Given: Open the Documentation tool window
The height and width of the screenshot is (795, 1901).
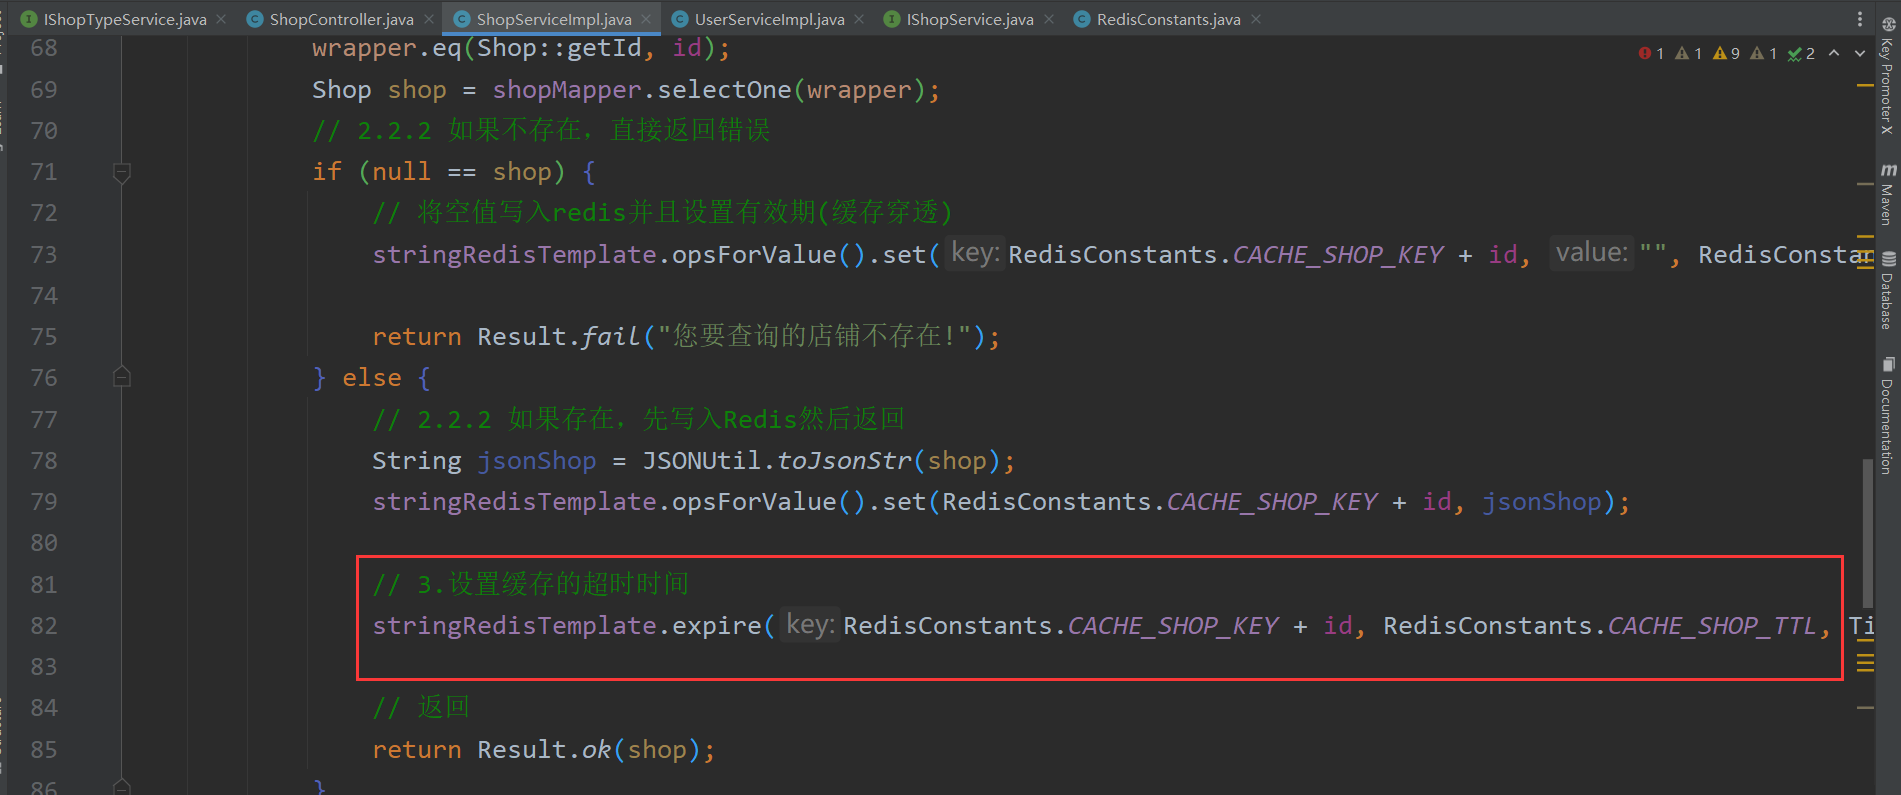Looking at the screenshot, I should pos(1888,415).
